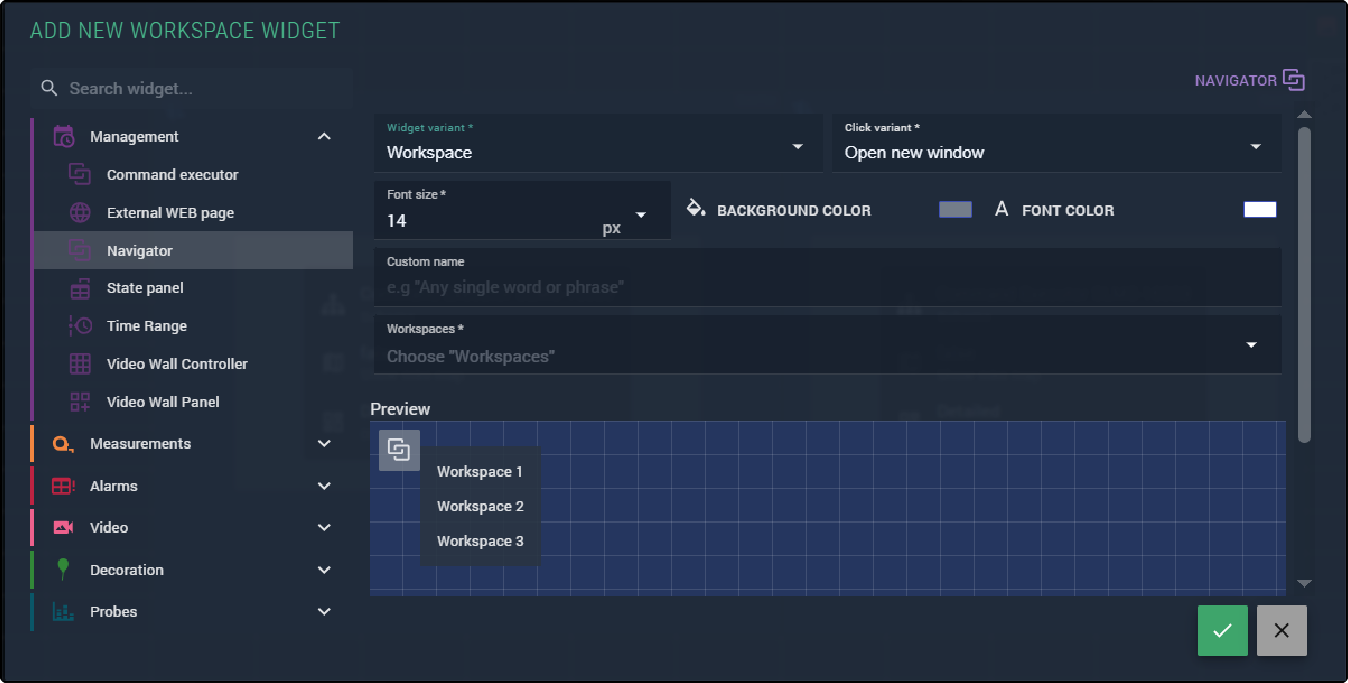Click the navigator icon in preview area
The image size is (1348, 683).
click(x=399, y=450)
